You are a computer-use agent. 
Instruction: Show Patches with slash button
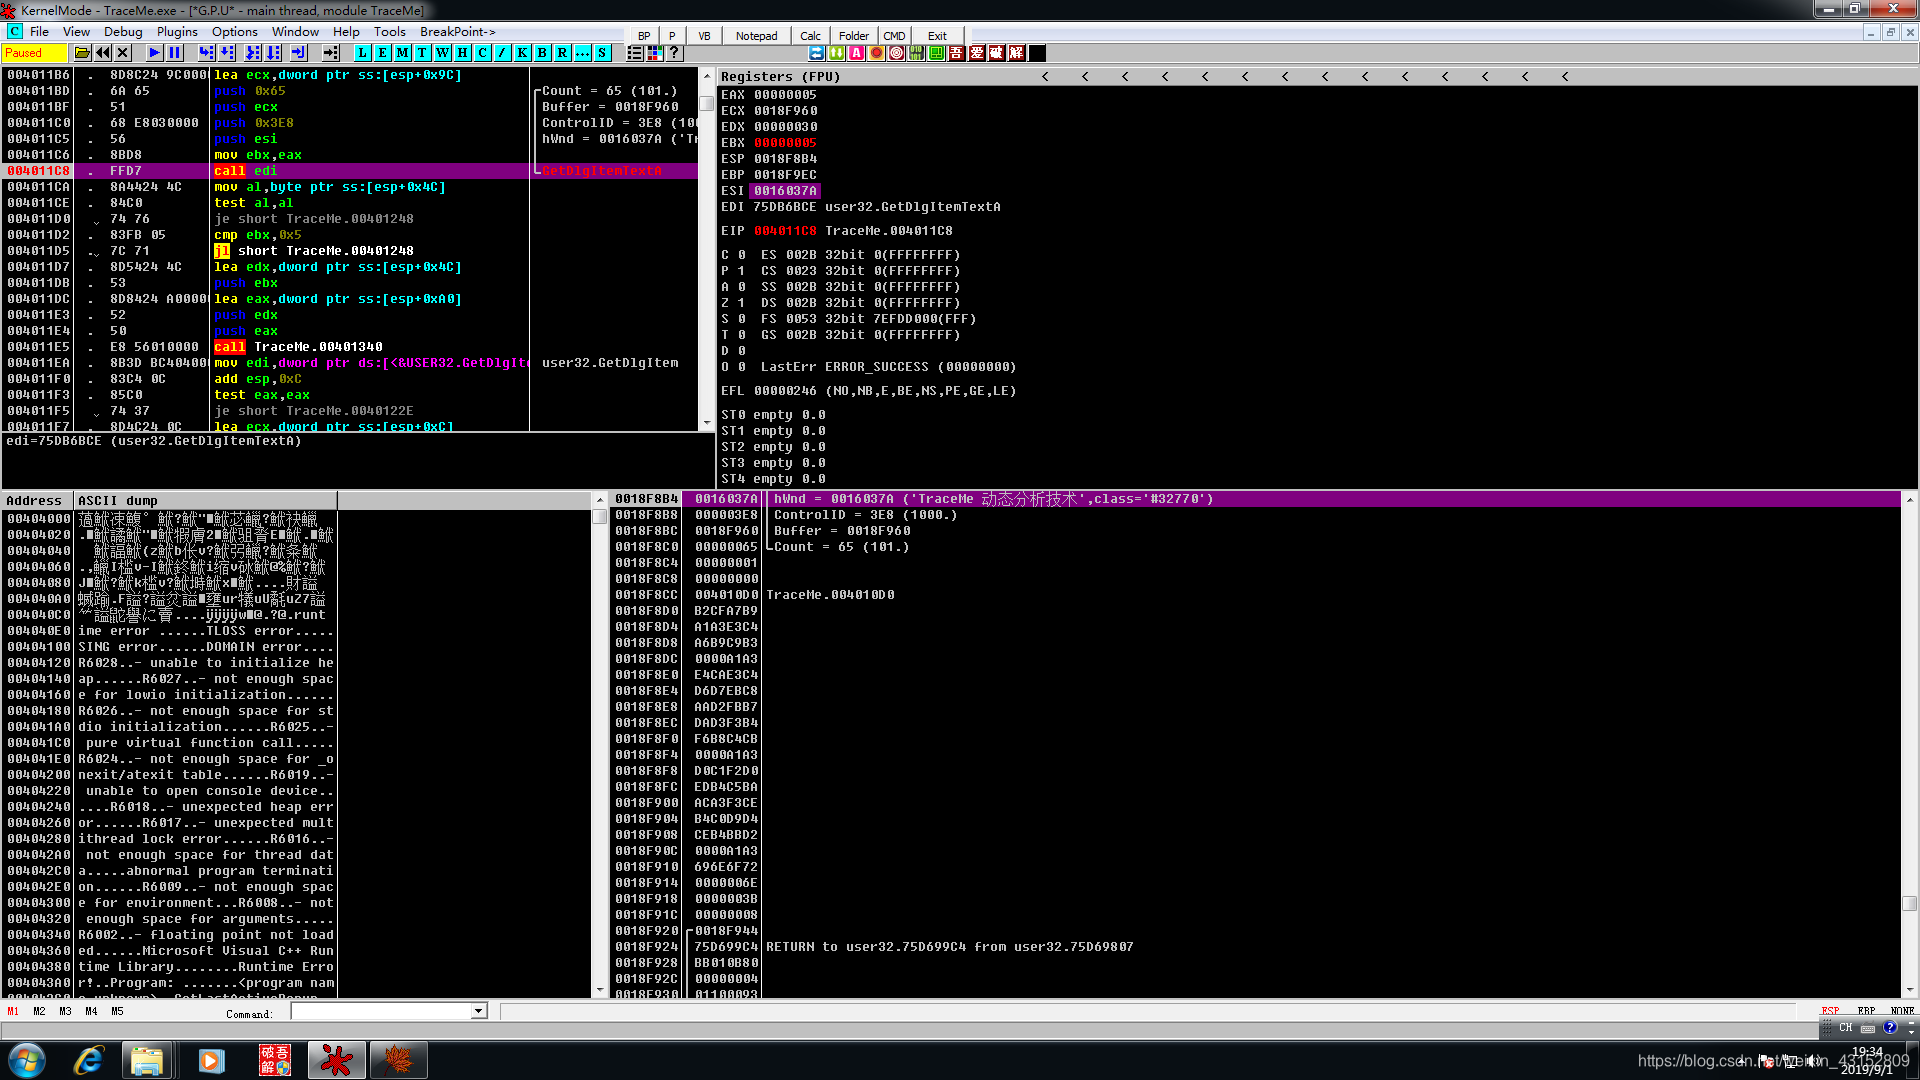pyautogui.click(x=503, y=53)
